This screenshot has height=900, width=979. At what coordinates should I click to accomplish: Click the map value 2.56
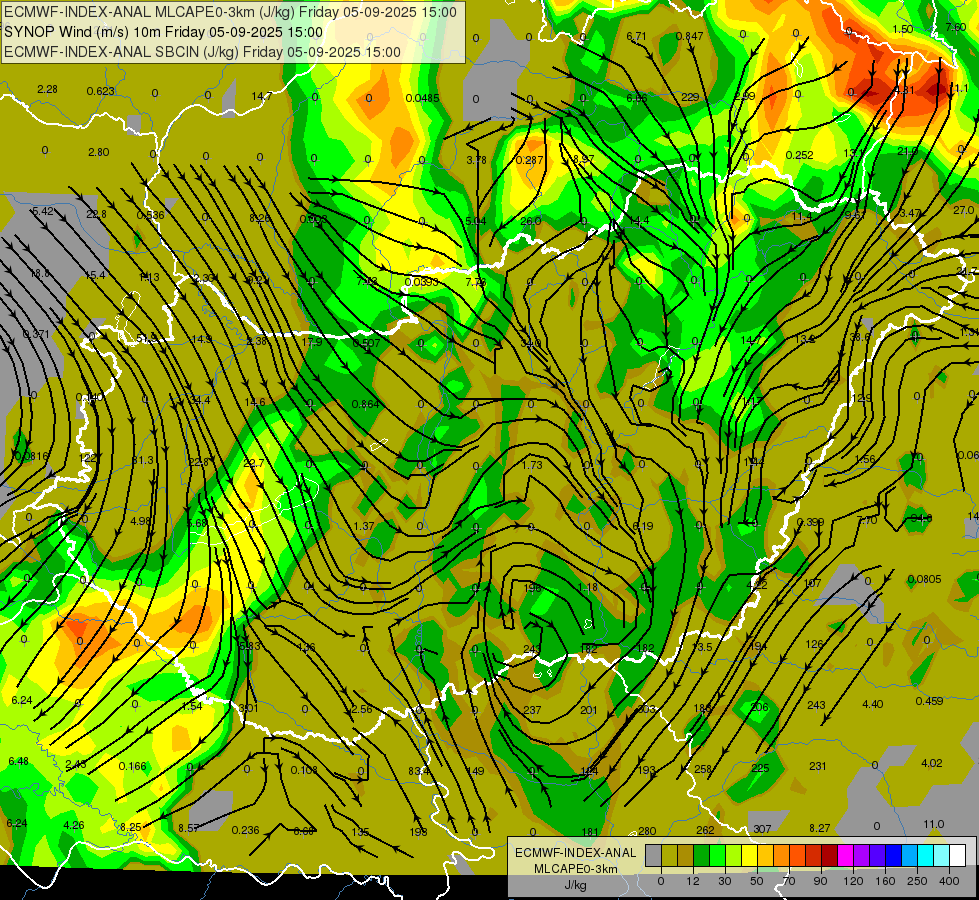pos(362,710)
